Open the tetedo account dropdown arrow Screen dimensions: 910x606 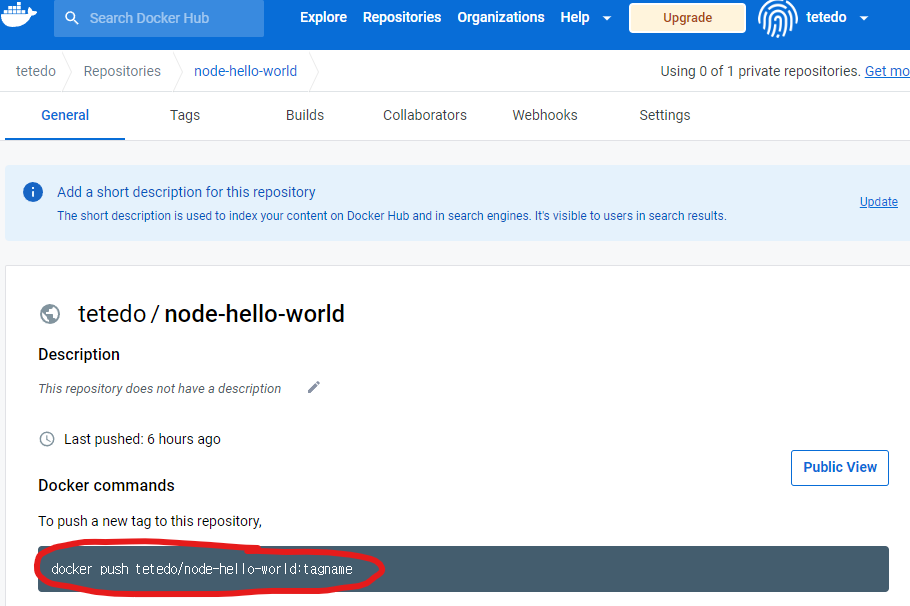[x=864, y=18]
